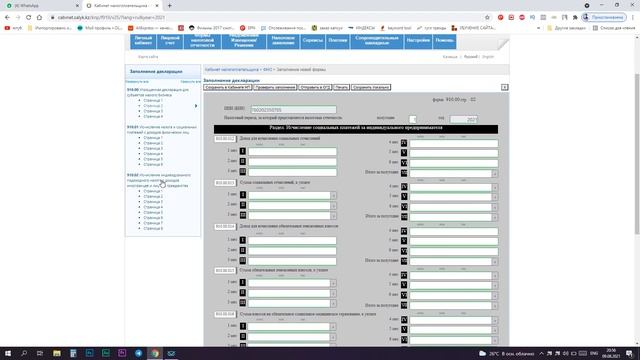Open Страница 6 under form 910.01
The height and width of the screenshot is (360, 640).
click(x=153, y=164)
